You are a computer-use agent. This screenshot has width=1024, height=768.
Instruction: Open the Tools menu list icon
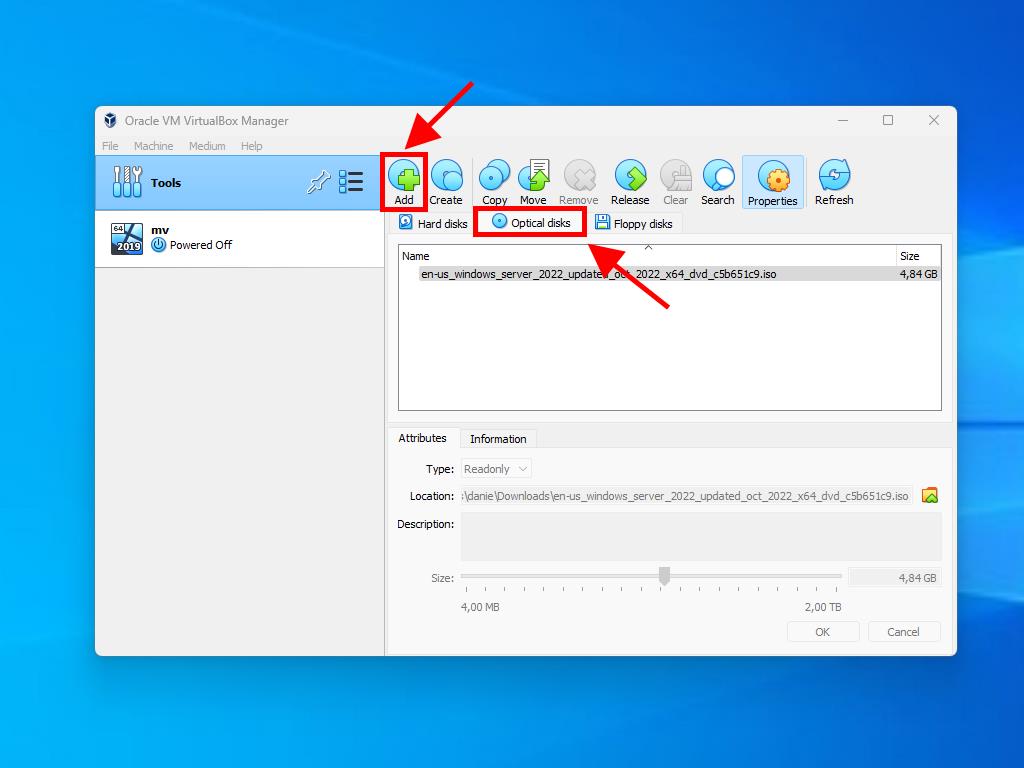pyautogui.click(x=350, y=182)
